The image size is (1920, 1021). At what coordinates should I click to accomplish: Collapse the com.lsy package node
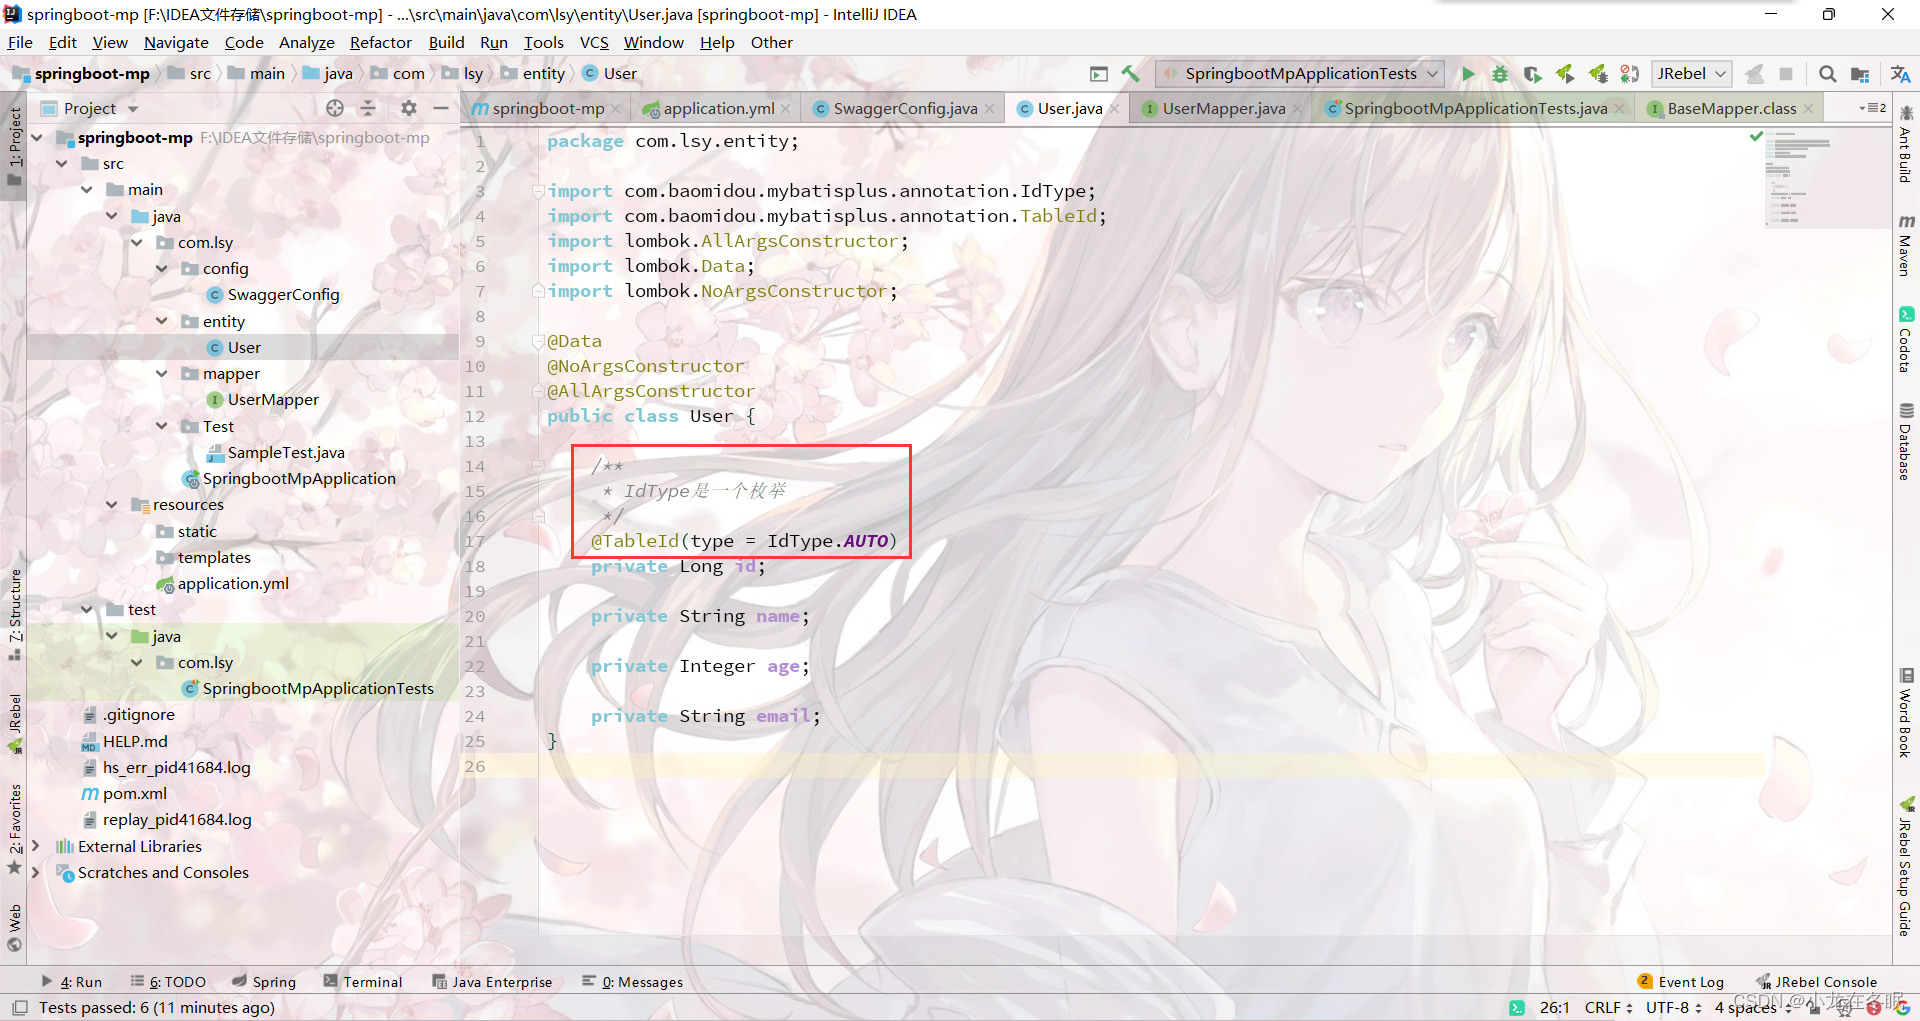pyautogui.click(x=137, y=242)
